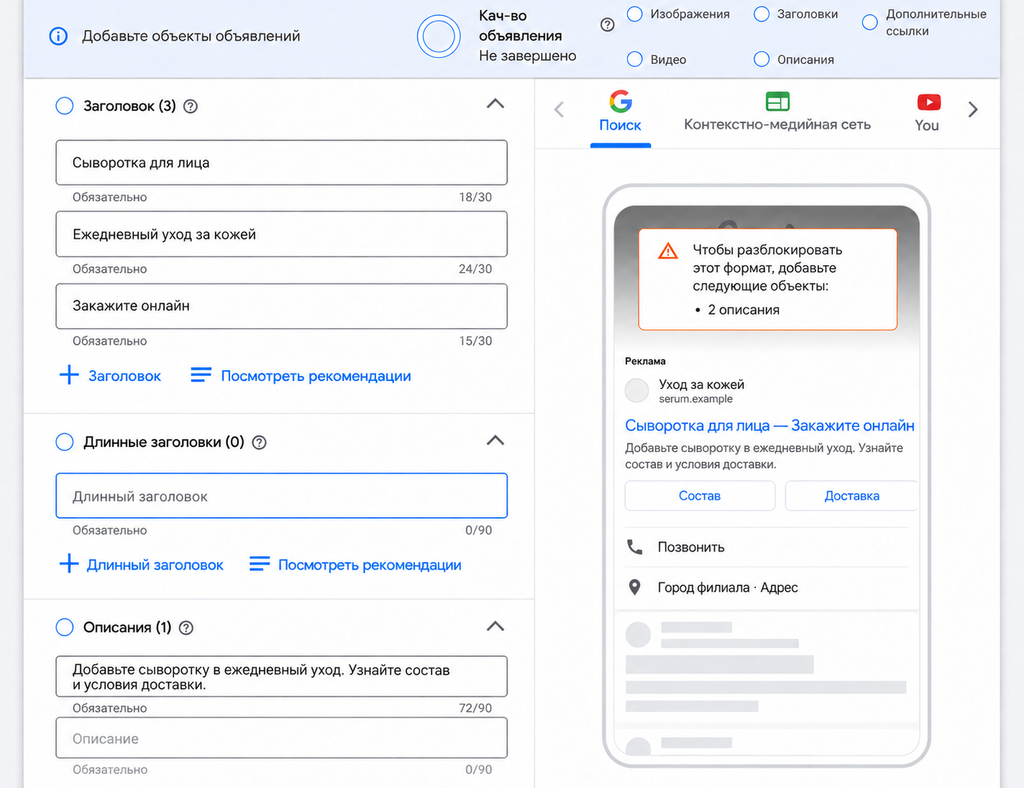Click the Не завершено status text
This screenshot has height=788, width=1024.
click(528, 56)
